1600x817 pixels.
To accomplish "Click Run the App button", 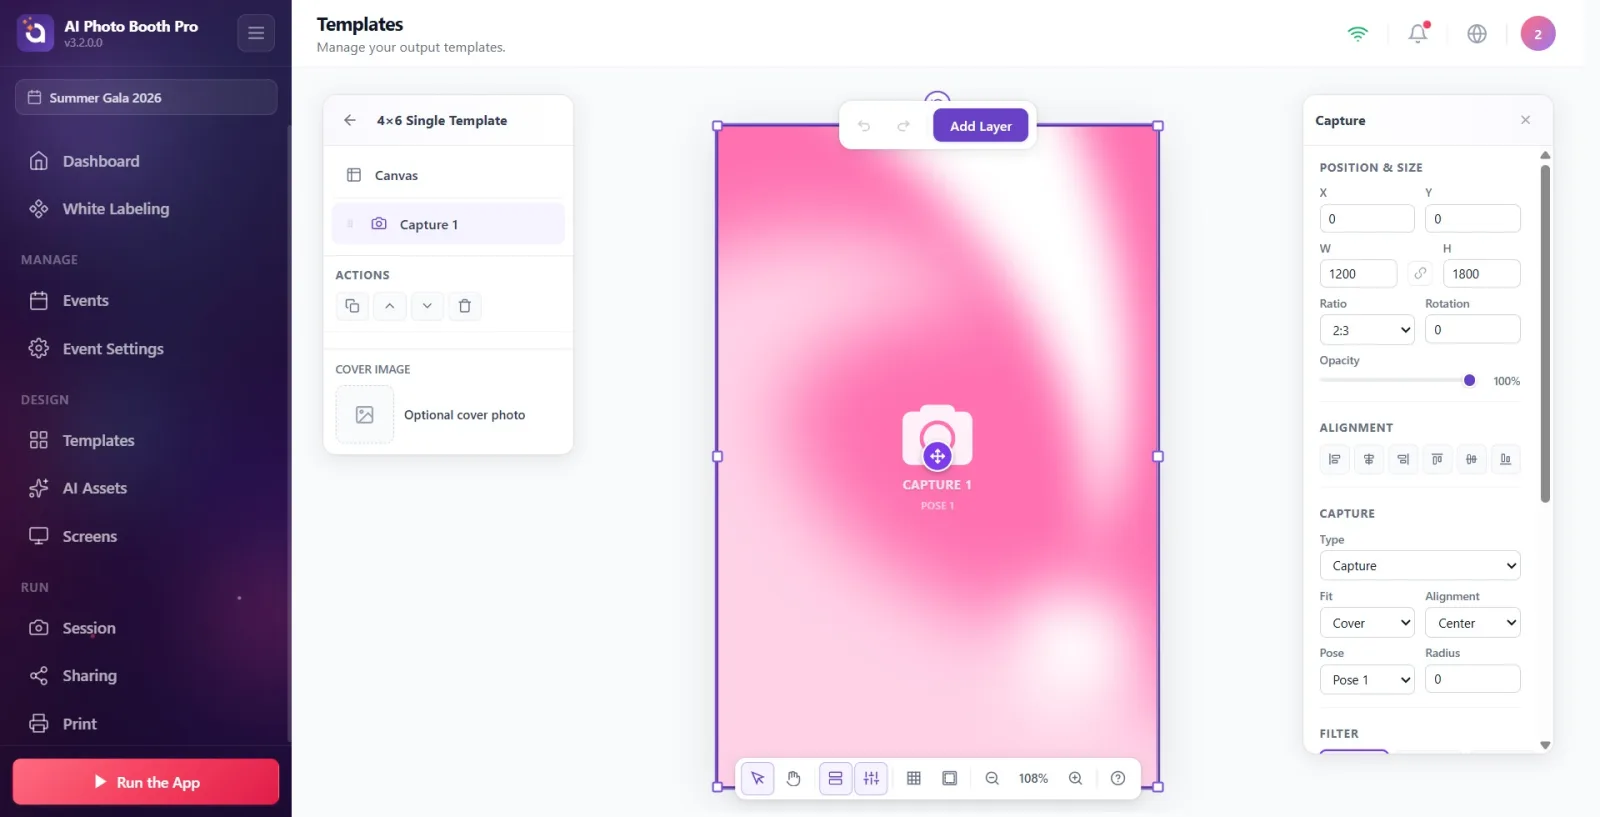I will 146,782.
